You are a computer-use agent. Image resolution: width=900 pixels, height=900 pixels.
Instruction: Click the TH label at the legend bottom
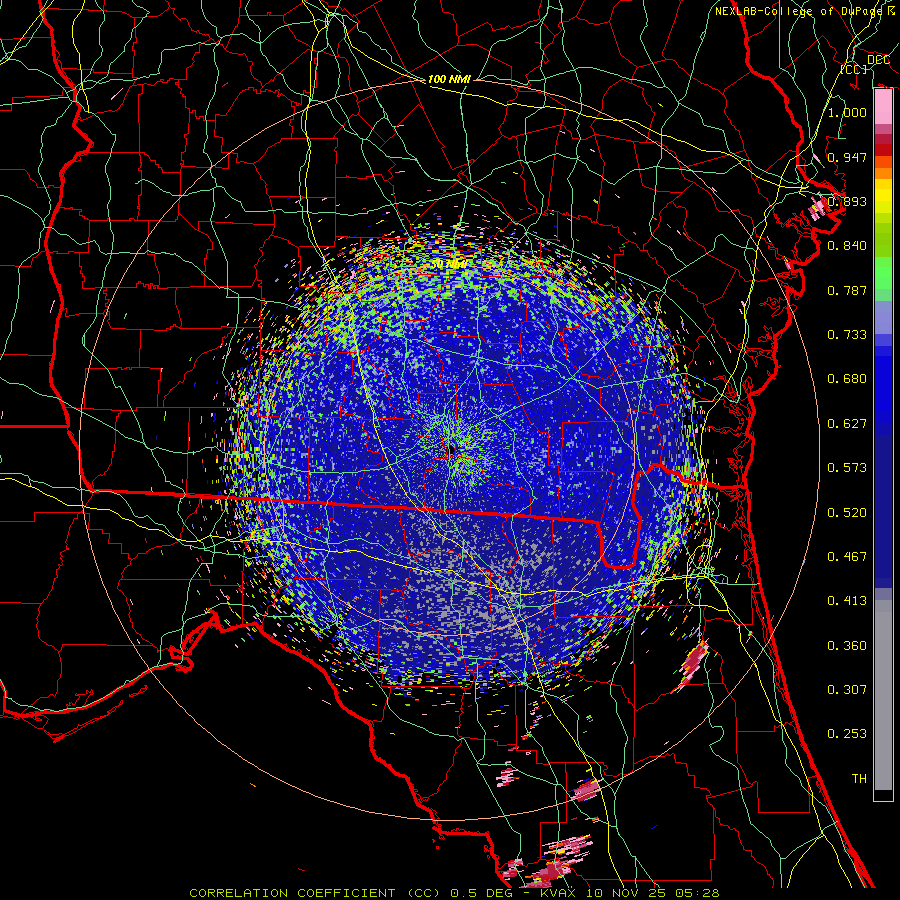pyautogui.click(x=859, y=778)
